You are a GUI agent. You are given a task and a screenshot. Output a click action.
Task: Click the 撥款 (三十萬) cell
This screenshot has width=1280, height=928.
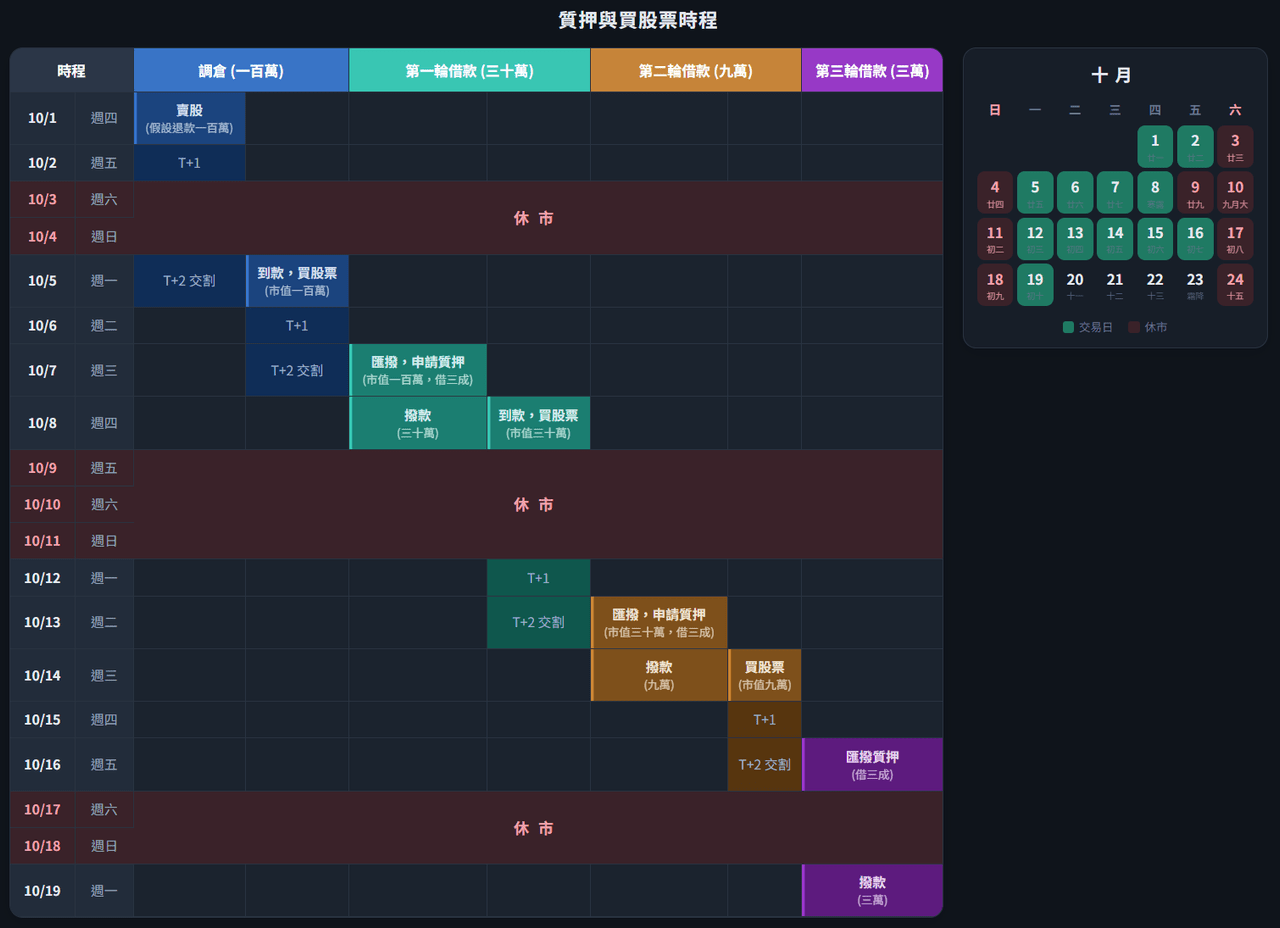[x=418, y=423]
